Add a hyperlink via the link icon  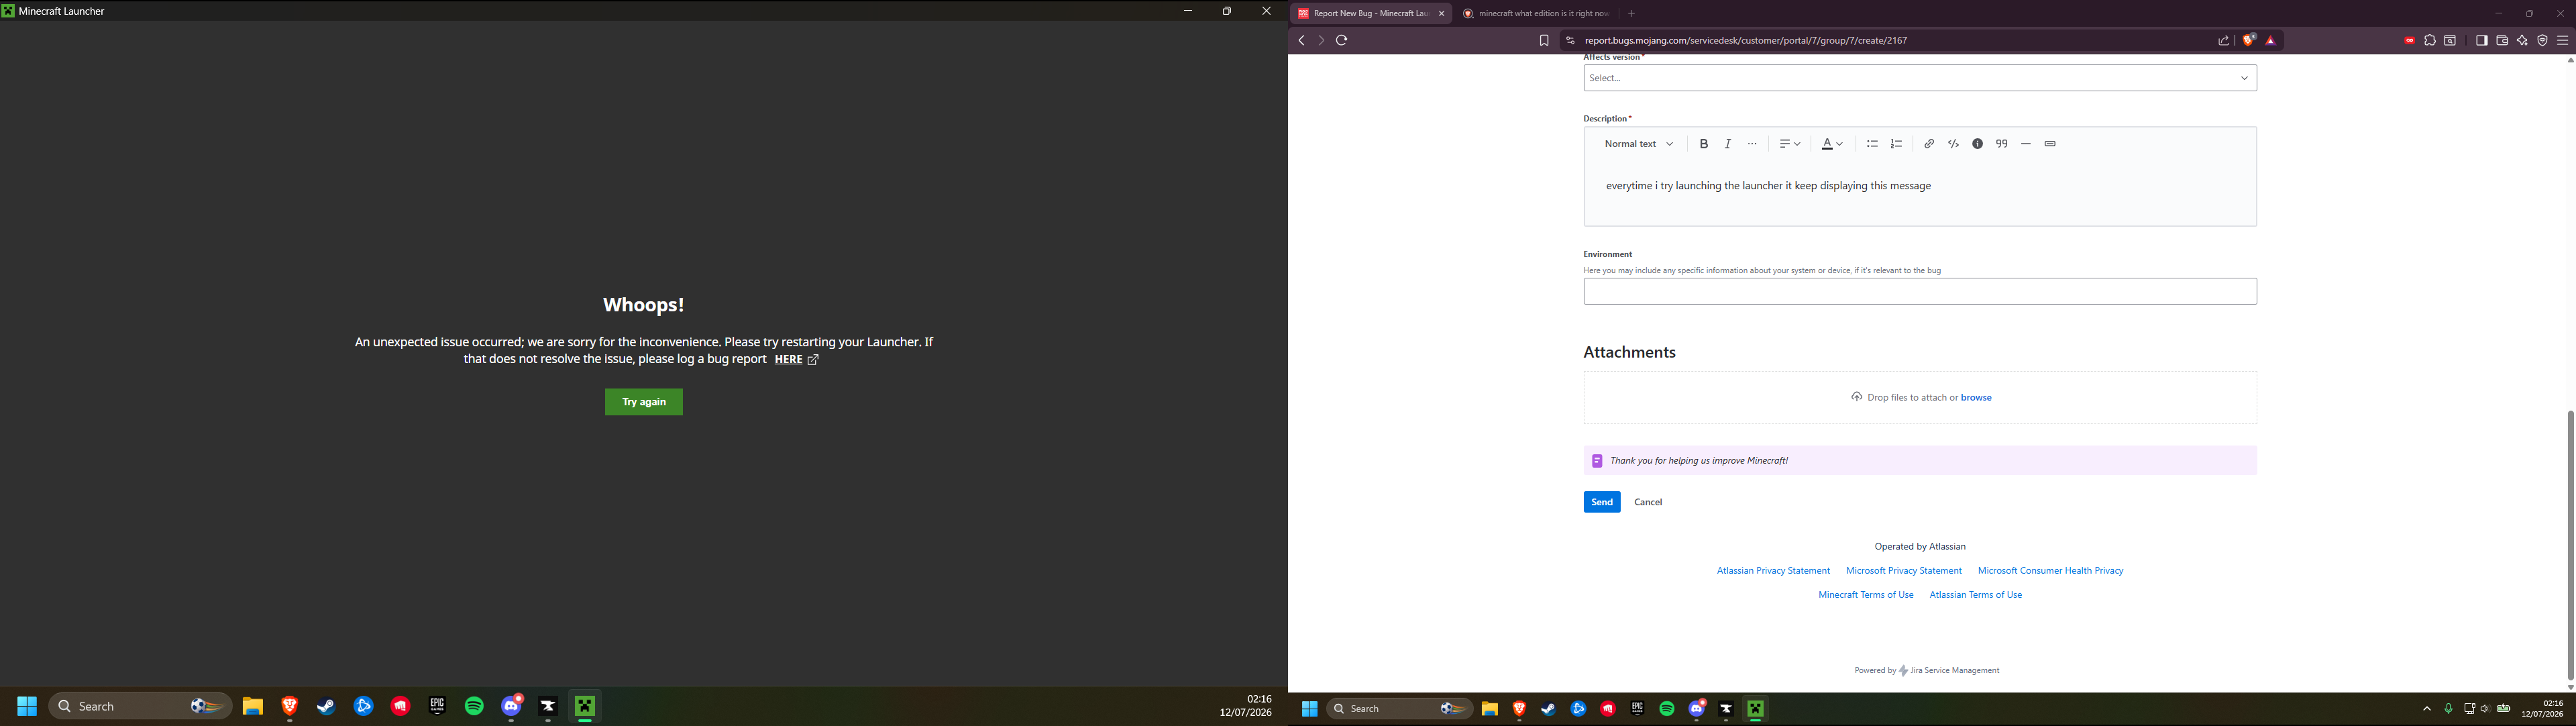pos(1929,144)
